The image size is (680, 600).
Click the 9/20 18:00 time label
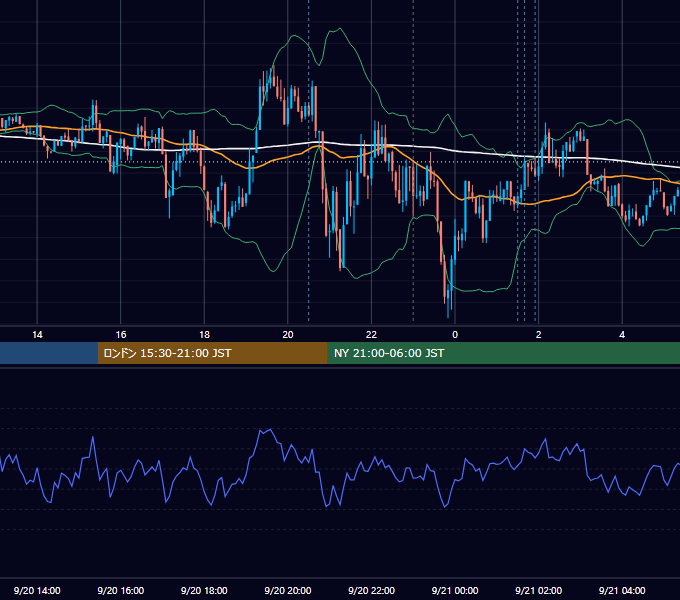point(204,590)
